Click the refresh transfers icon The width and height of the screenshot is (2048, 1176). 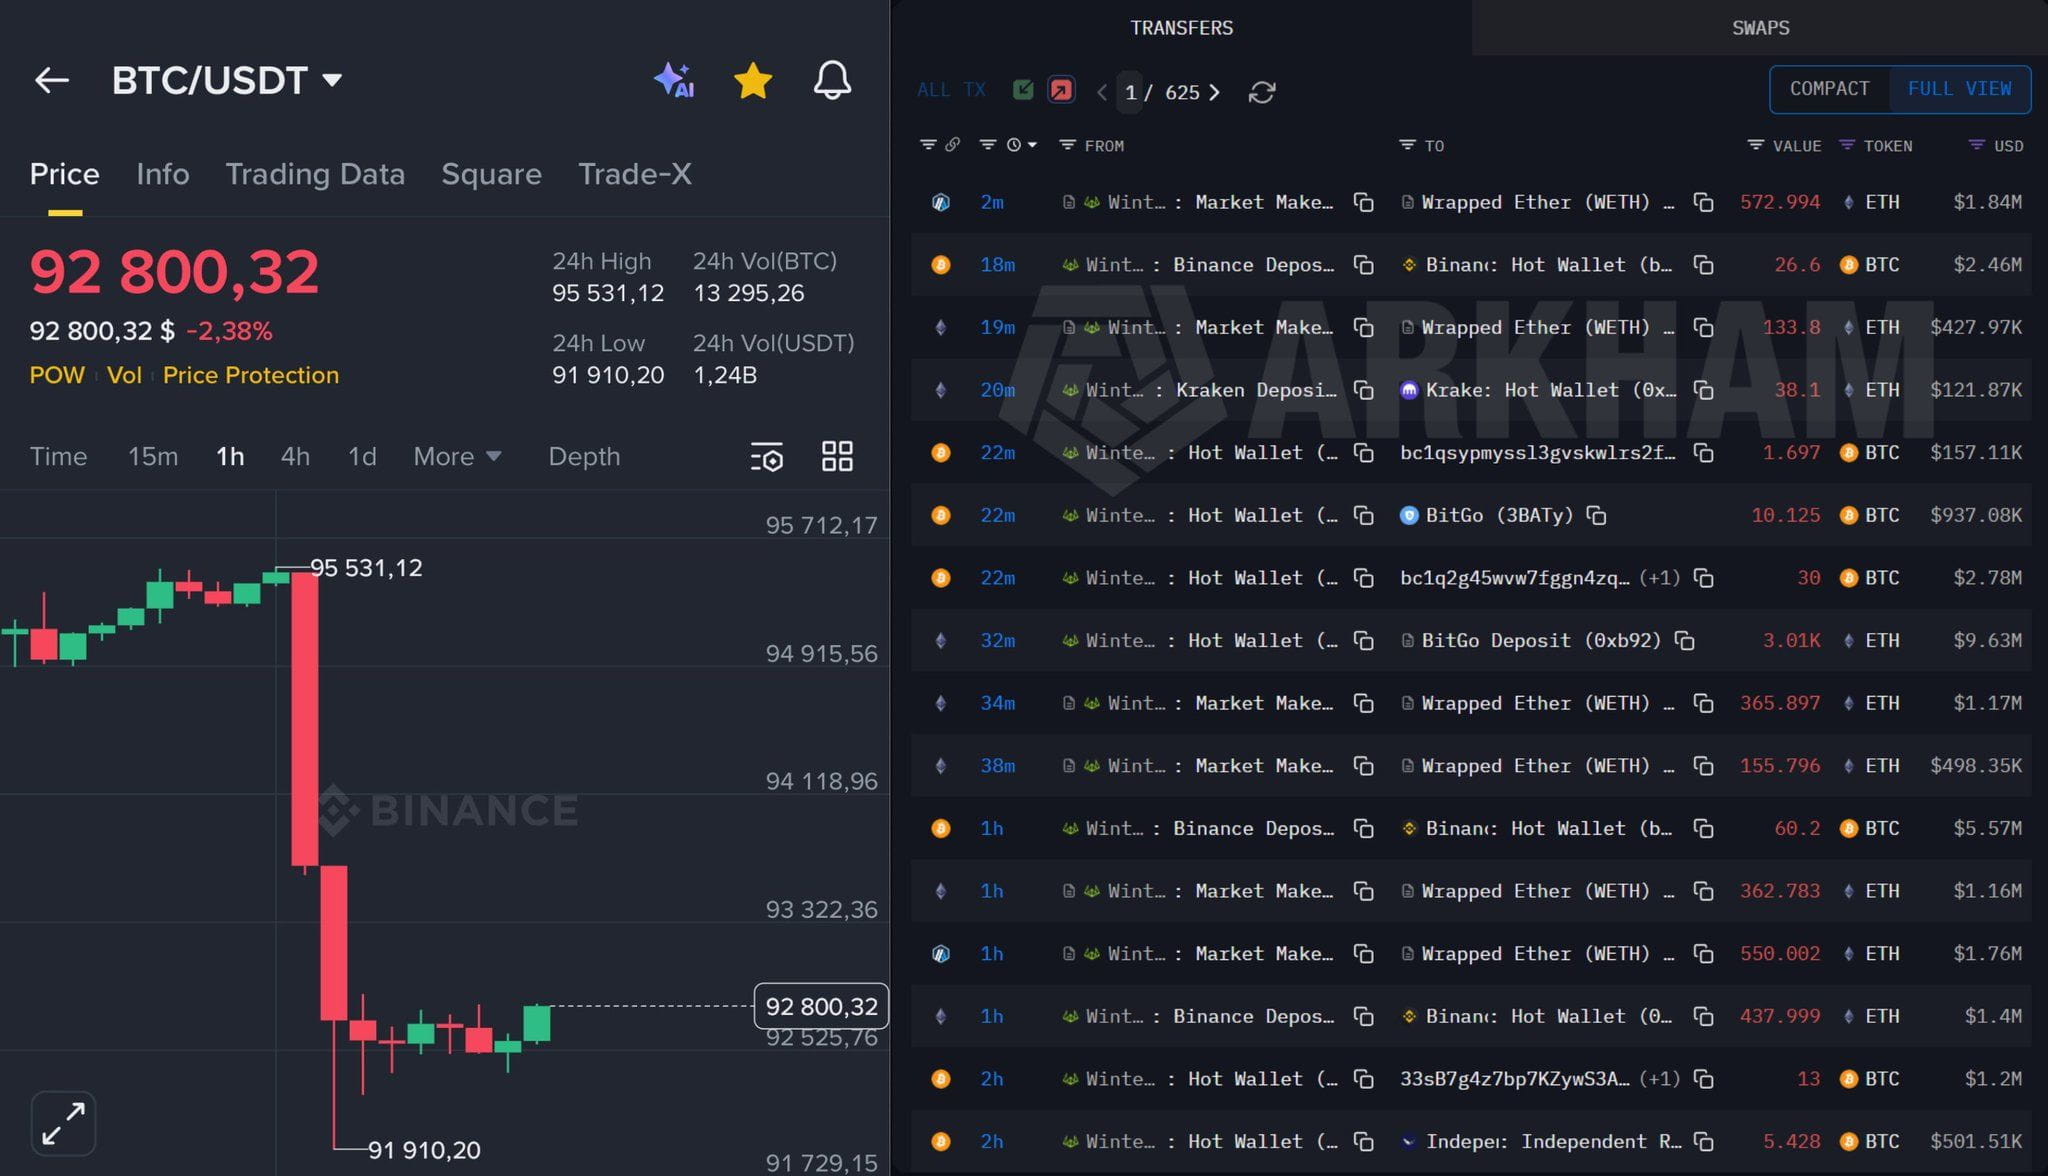point(1262,92)
